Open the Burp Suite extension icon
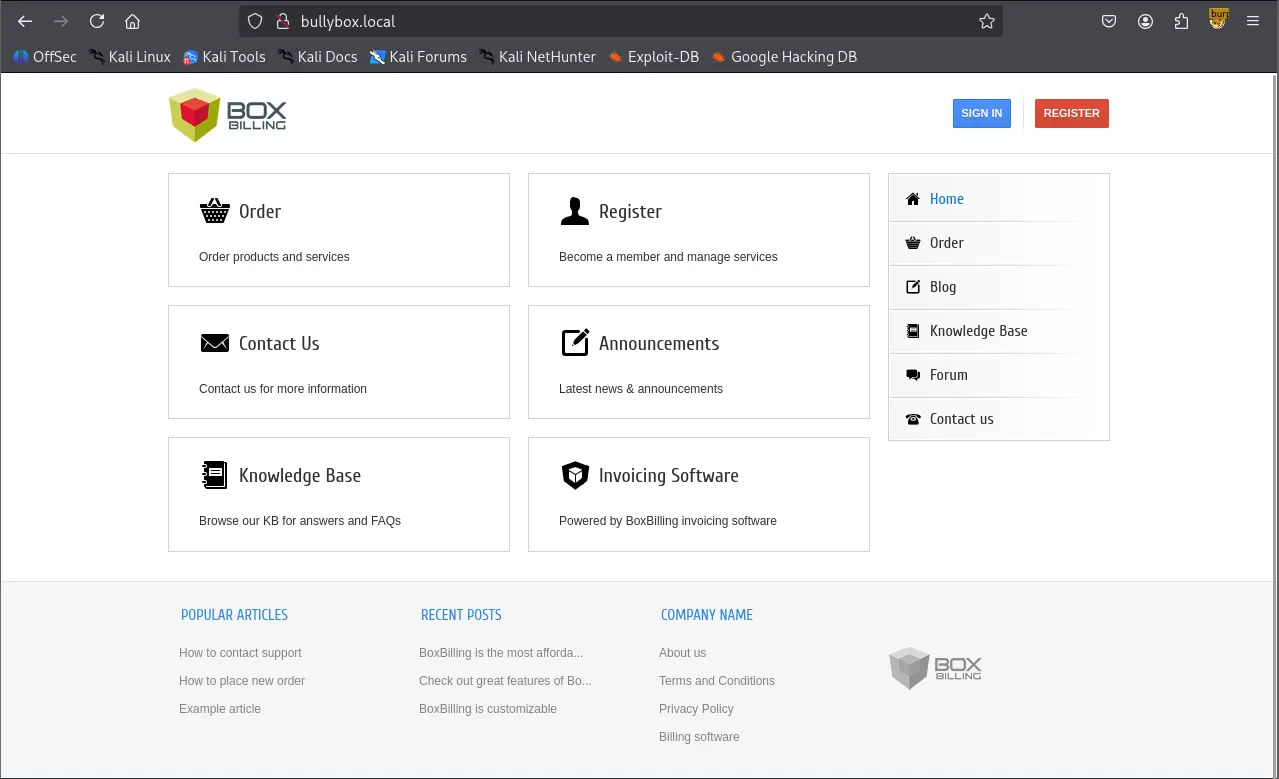The image size is (1279, 779). click(1217, 20)
